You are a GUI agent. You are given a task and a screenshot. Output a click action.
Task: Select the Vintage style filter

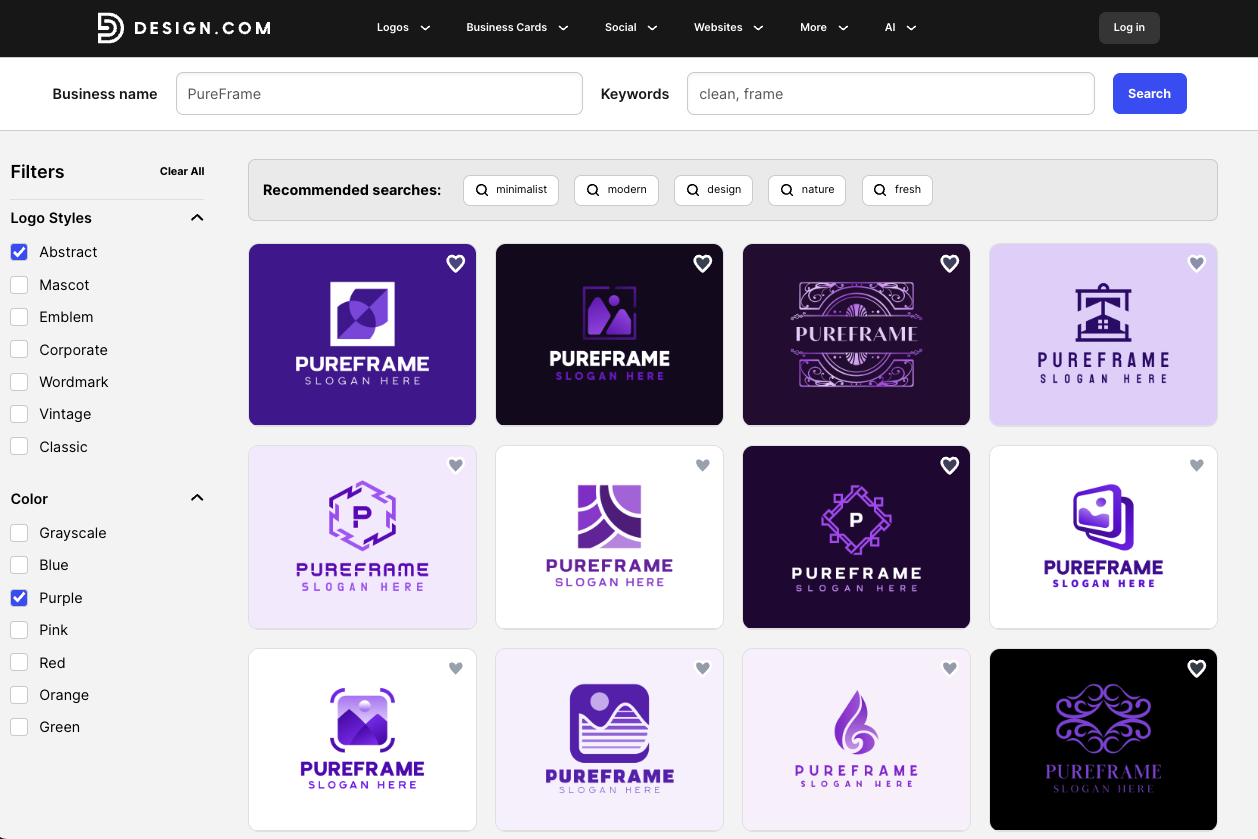tap(19, 414)
